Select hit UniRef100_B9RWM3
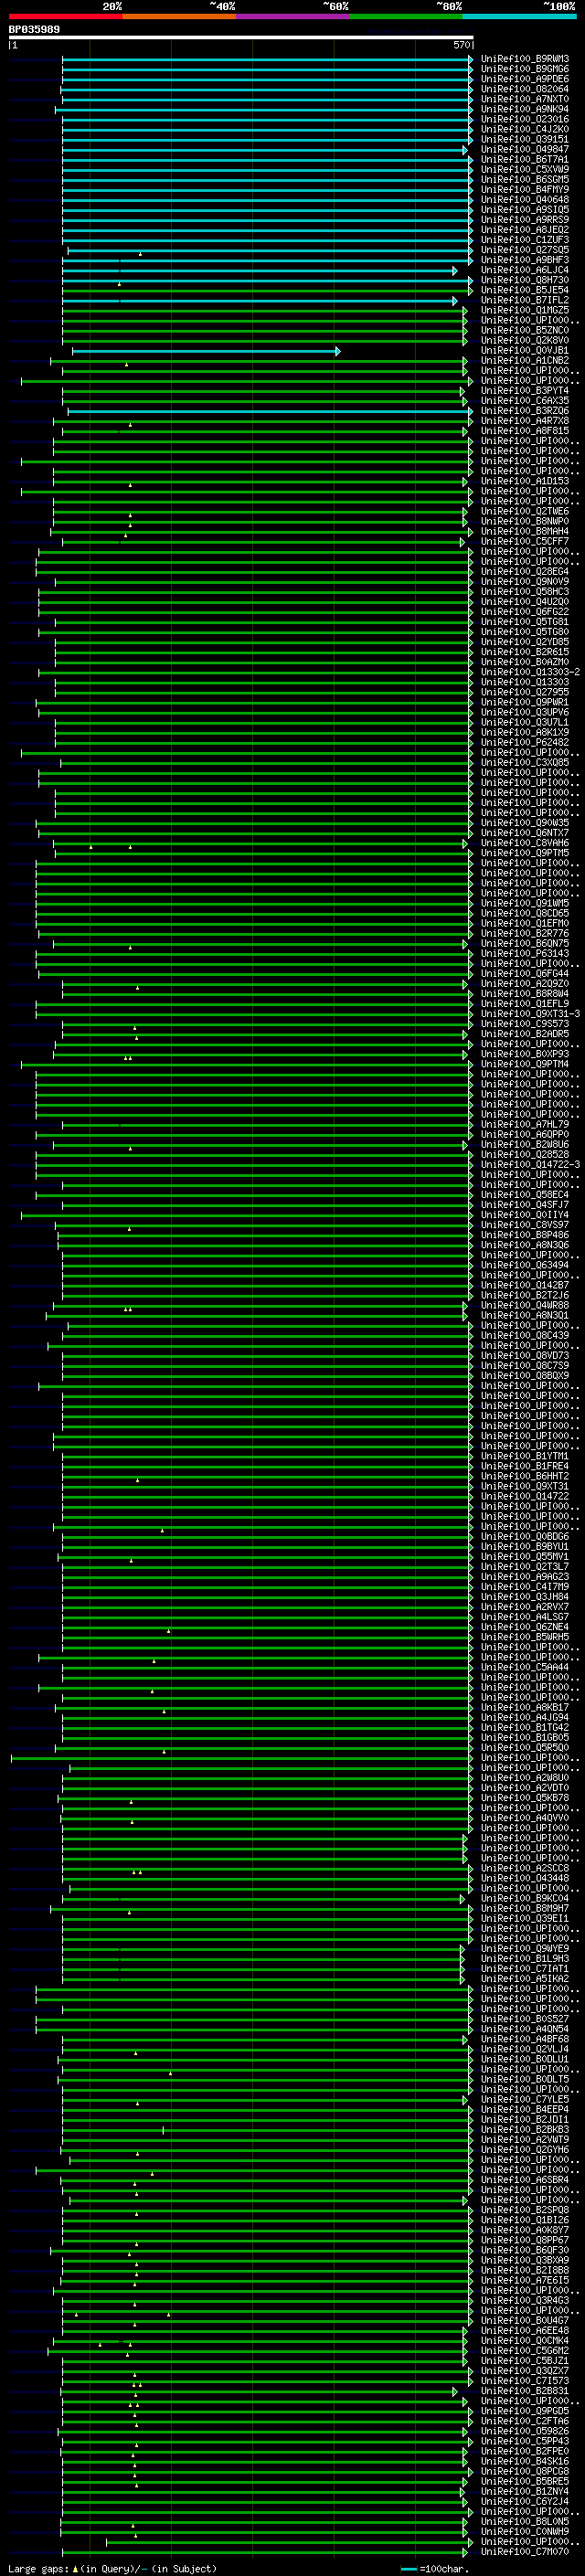The width and height of the screenshot is (585, 2576). point(525,59)
